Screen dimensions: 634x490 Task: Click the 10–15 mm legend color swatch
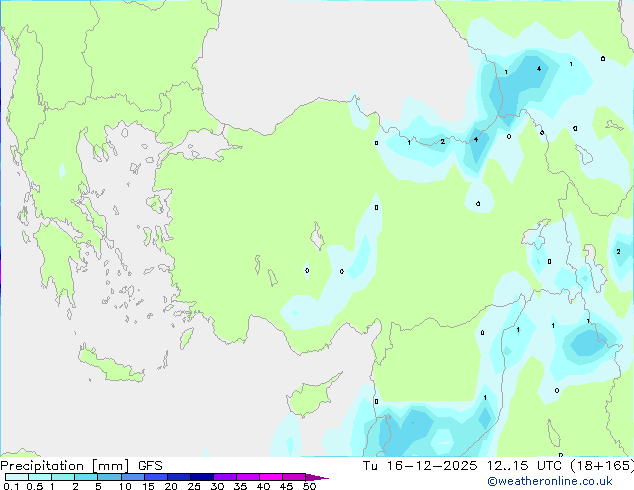[x=132, y=477]
